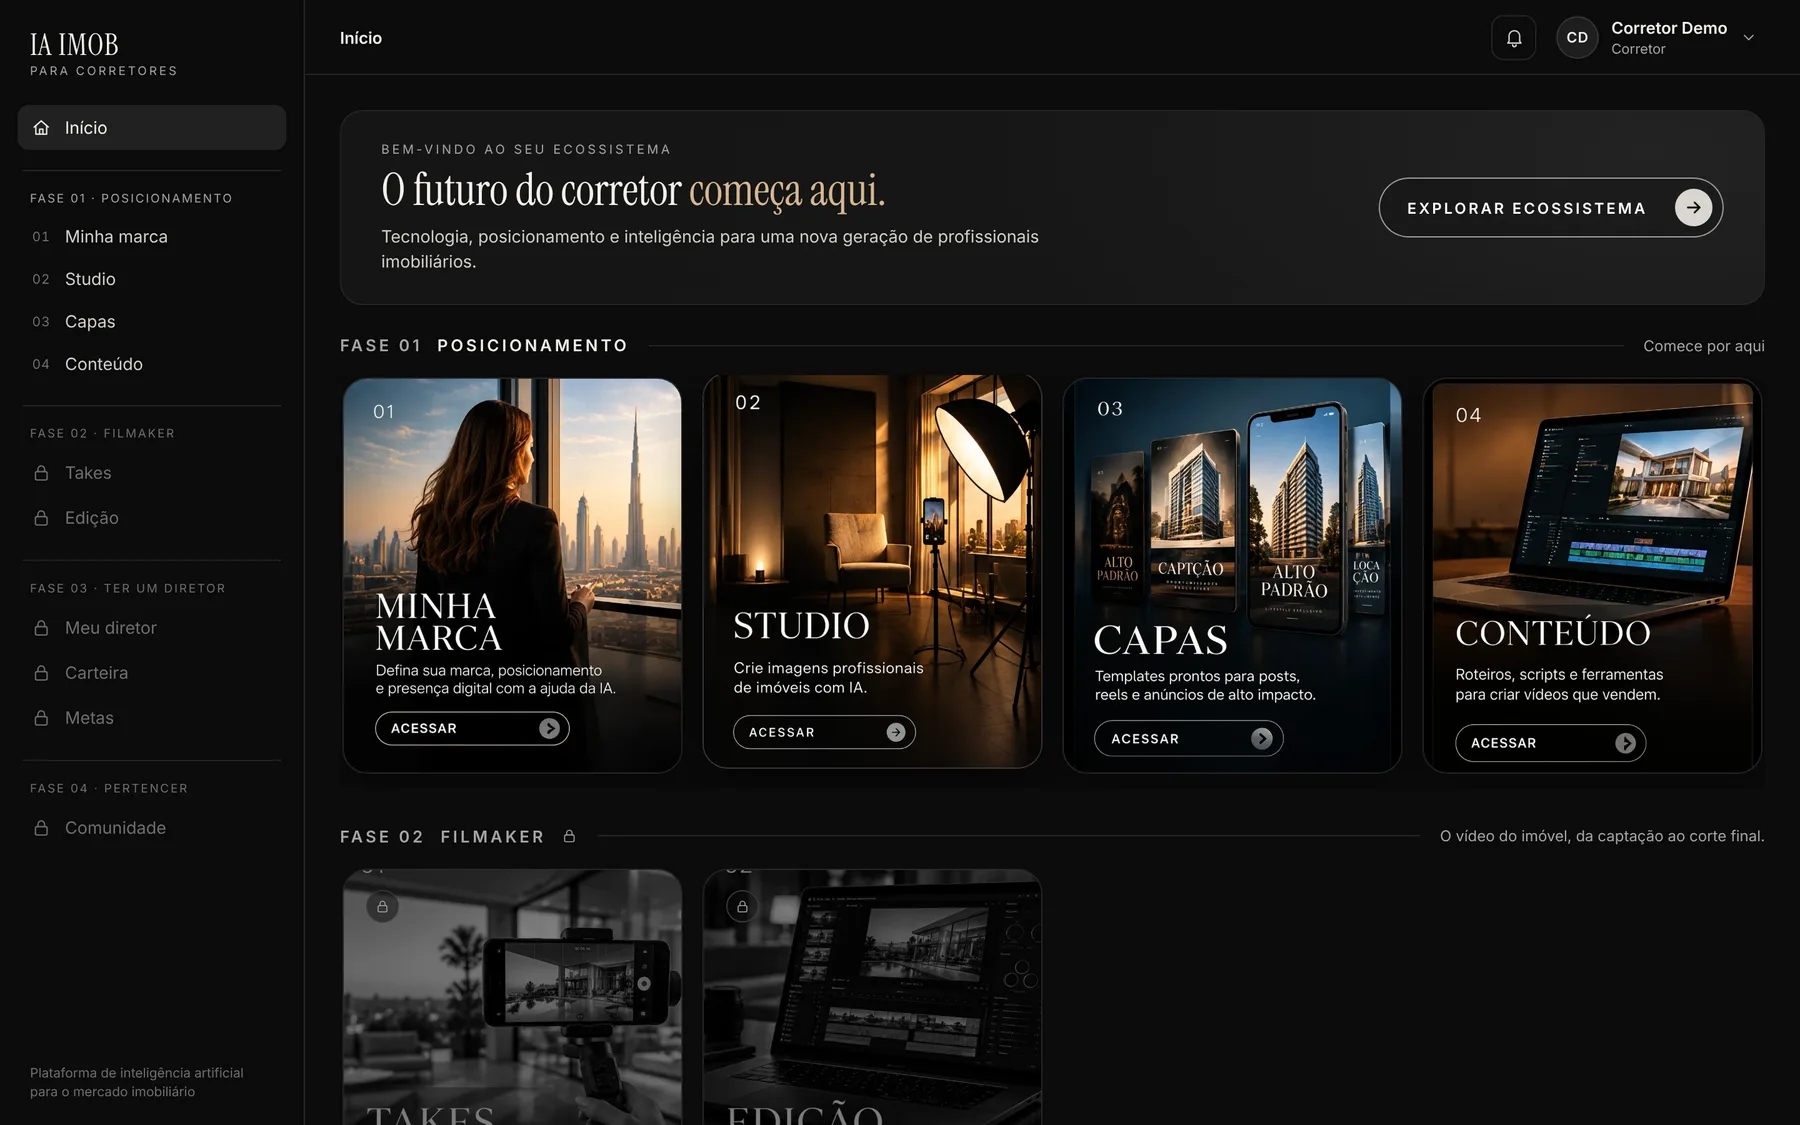1800x1125 pixels.
Task: Click Acessar on the Studio card
Action: tap(824, 732)
